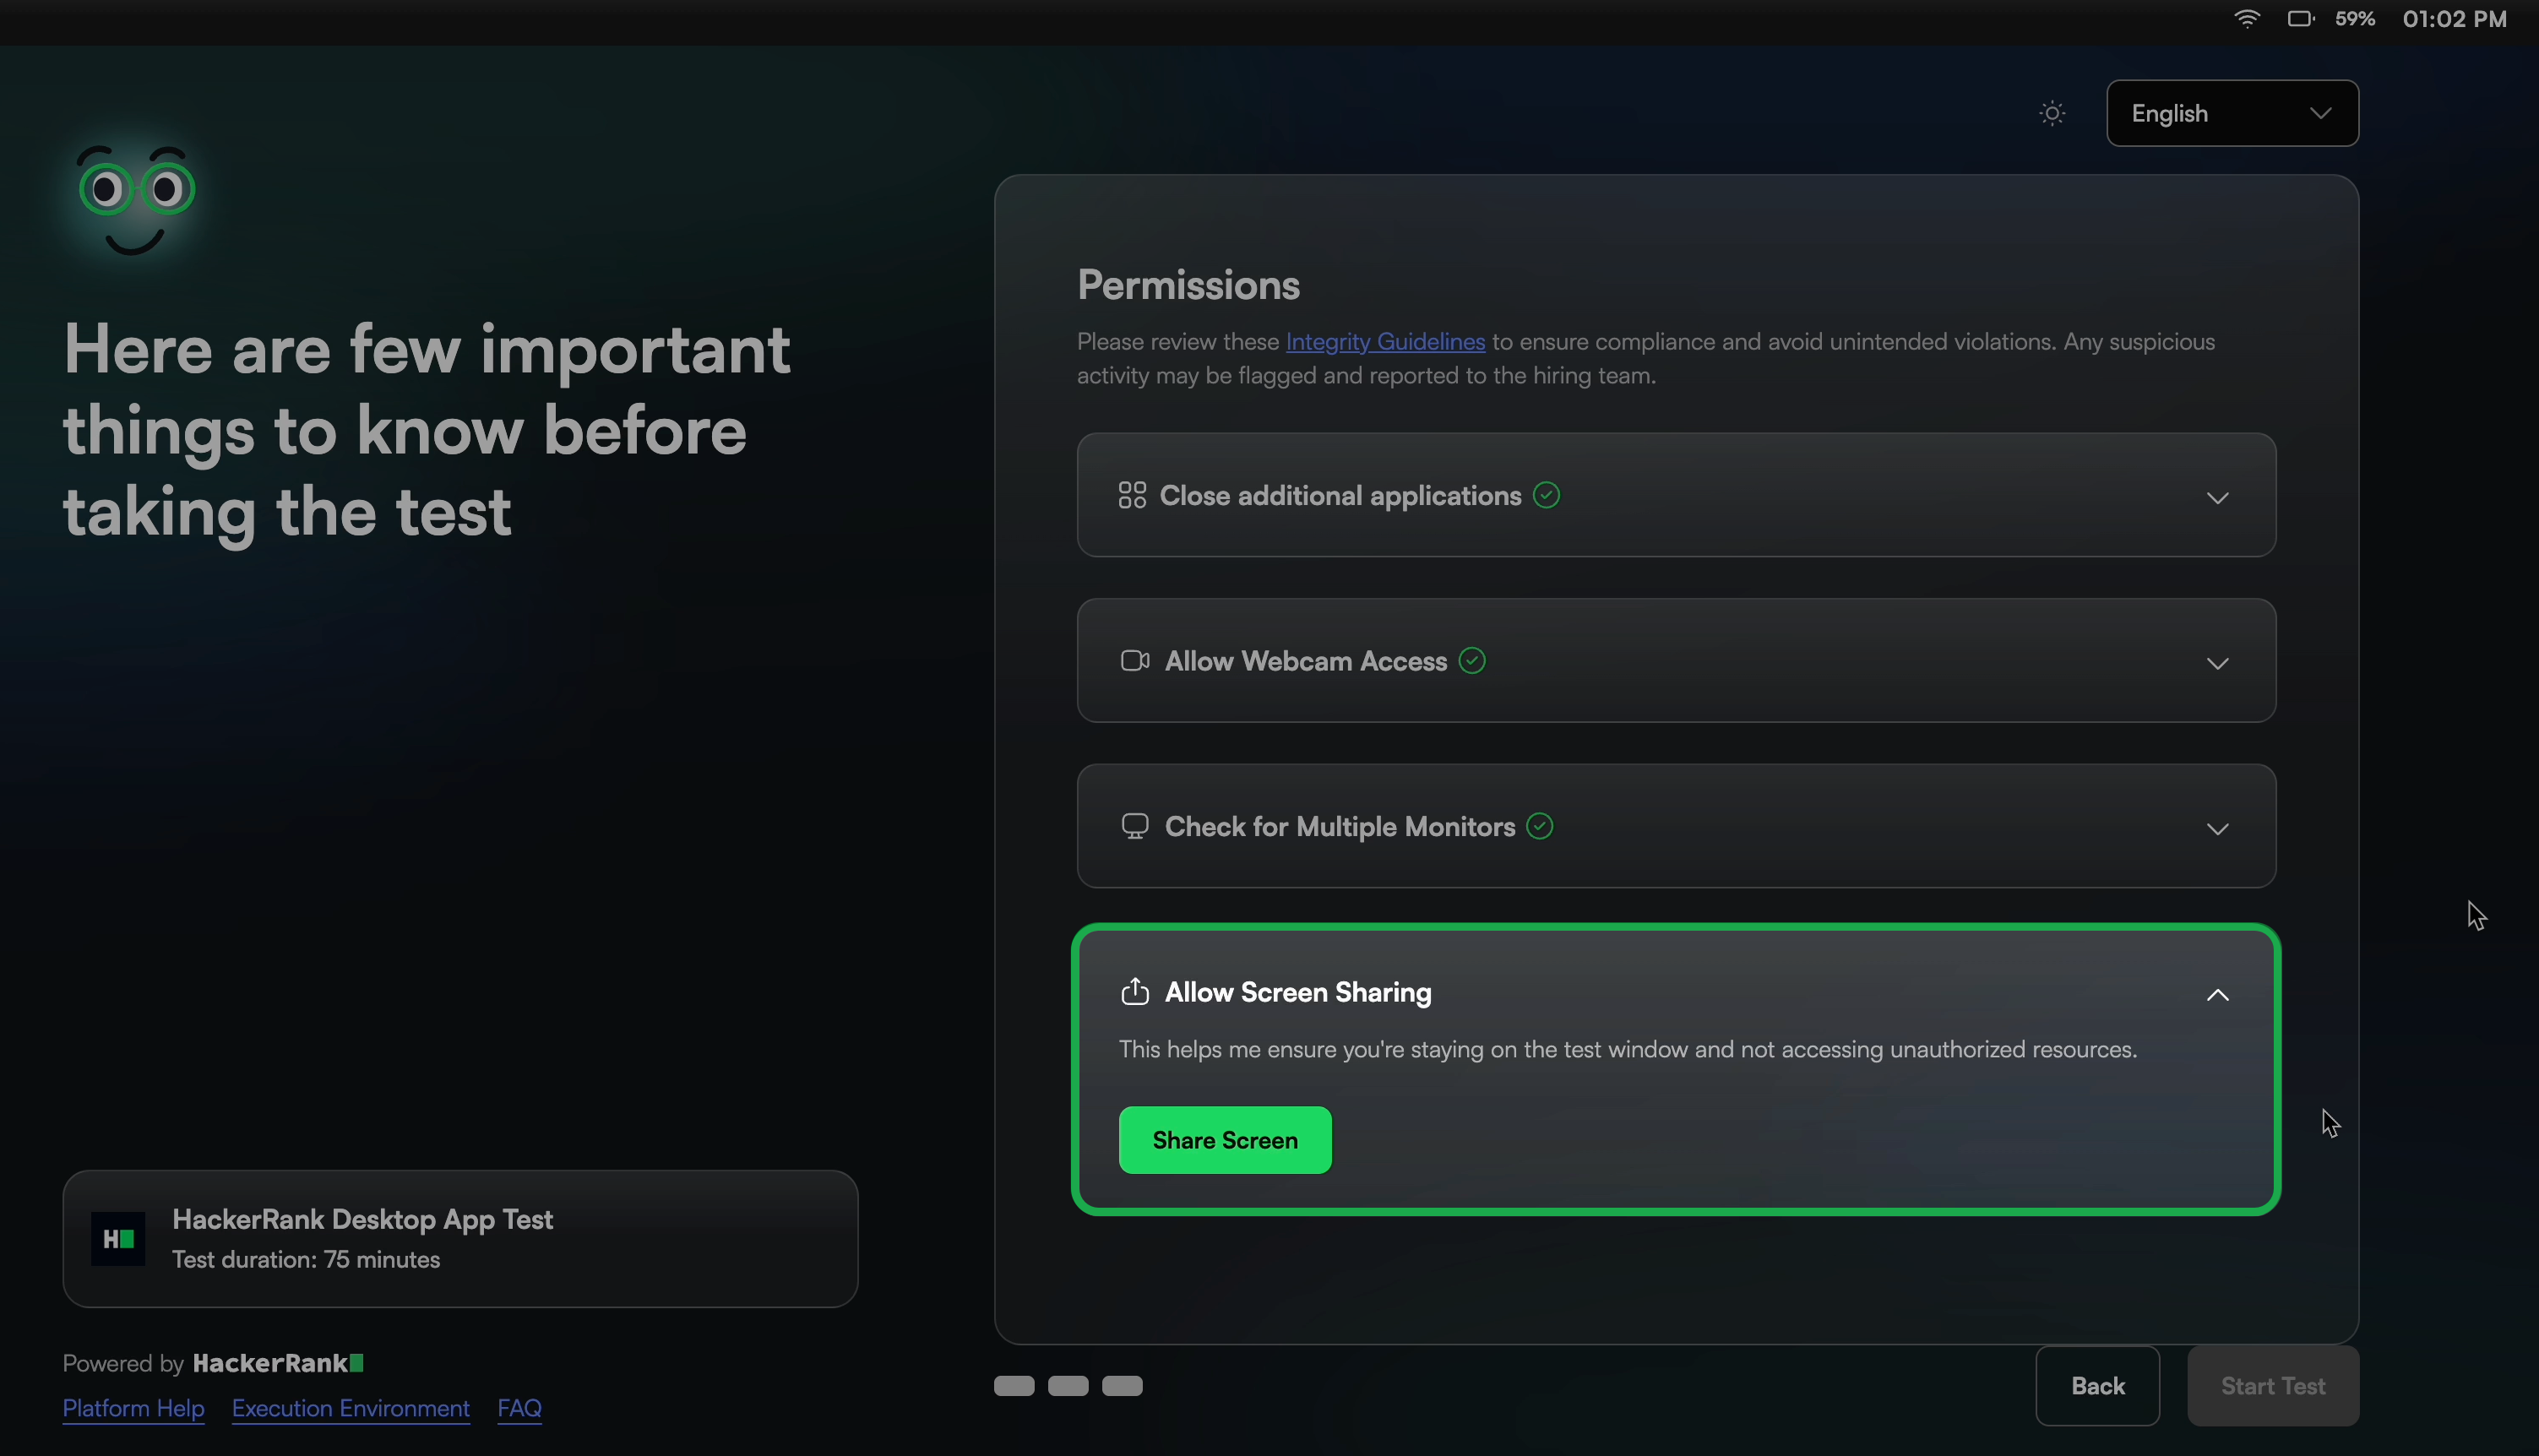Click the webcam camera icon

click(x=1134, y=661)
